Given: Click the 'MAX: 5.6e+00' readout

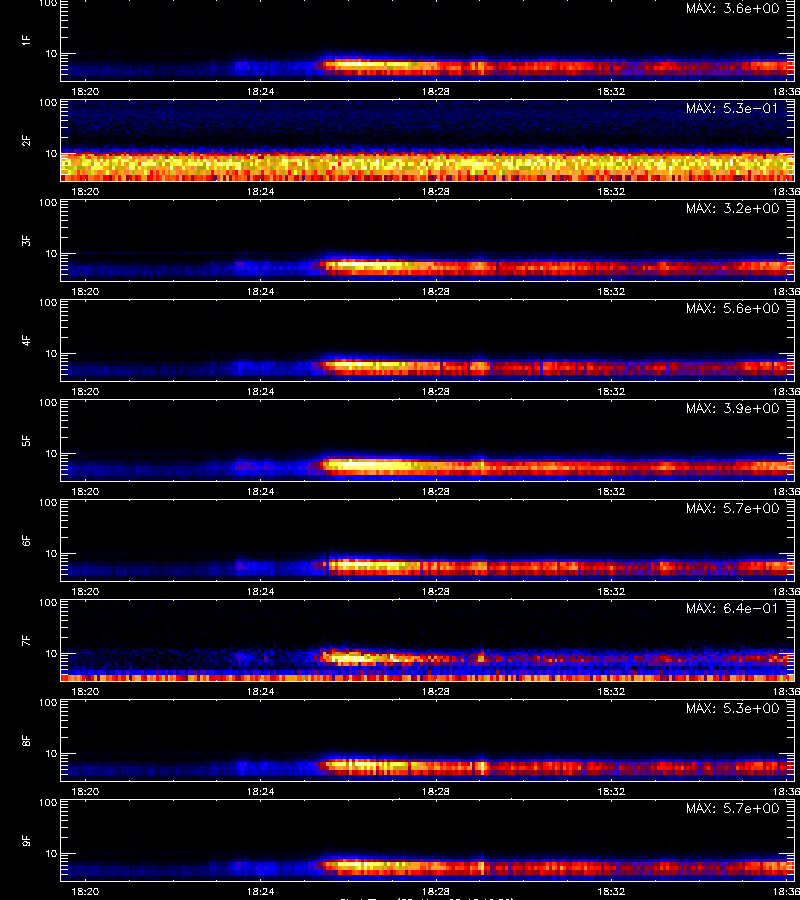Looking at the screenshot, I should pos(733,308).
